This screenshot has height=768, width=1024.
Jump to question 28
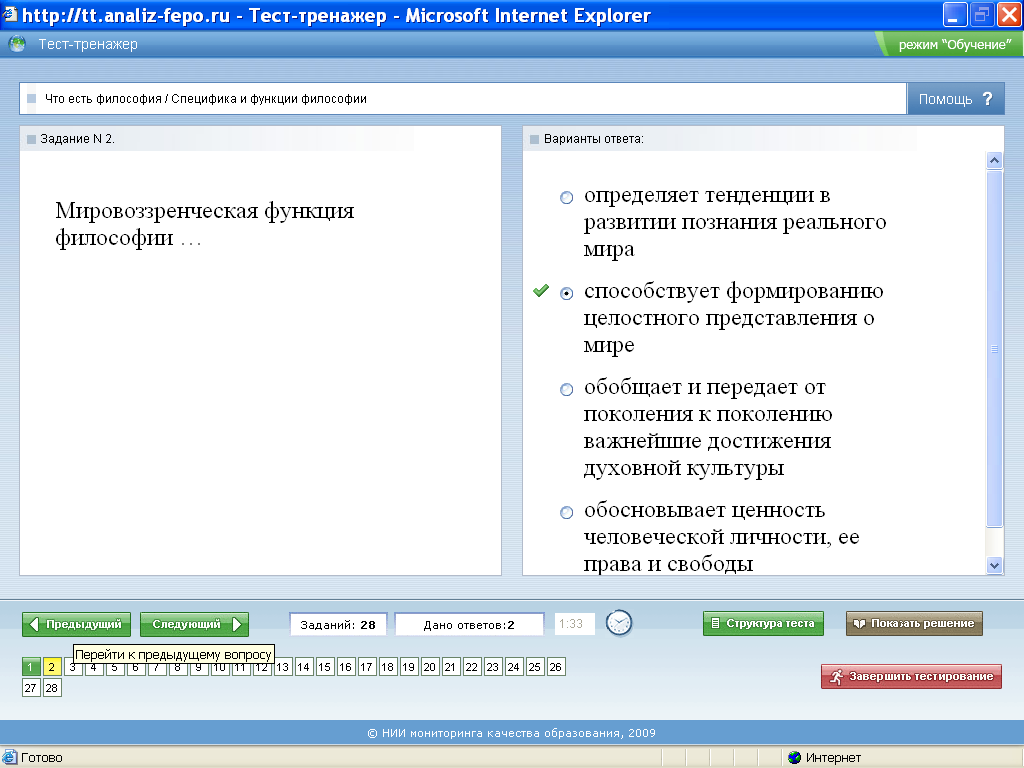[x=52, y=688]
